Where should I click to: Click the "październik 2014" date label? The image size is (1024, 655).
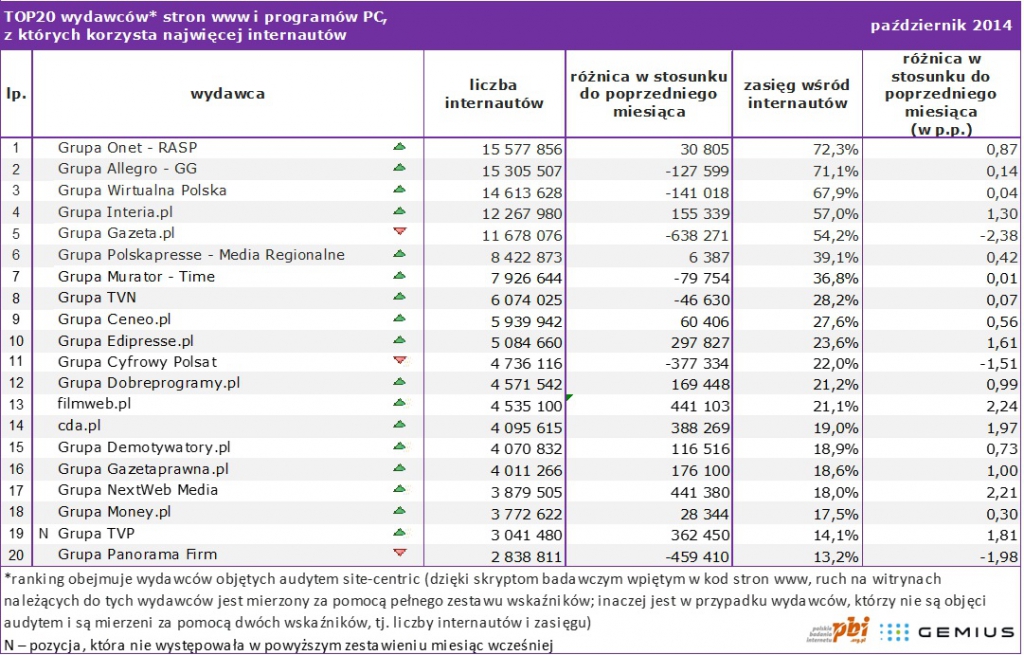pyautogui.click(x=942, y=23)
